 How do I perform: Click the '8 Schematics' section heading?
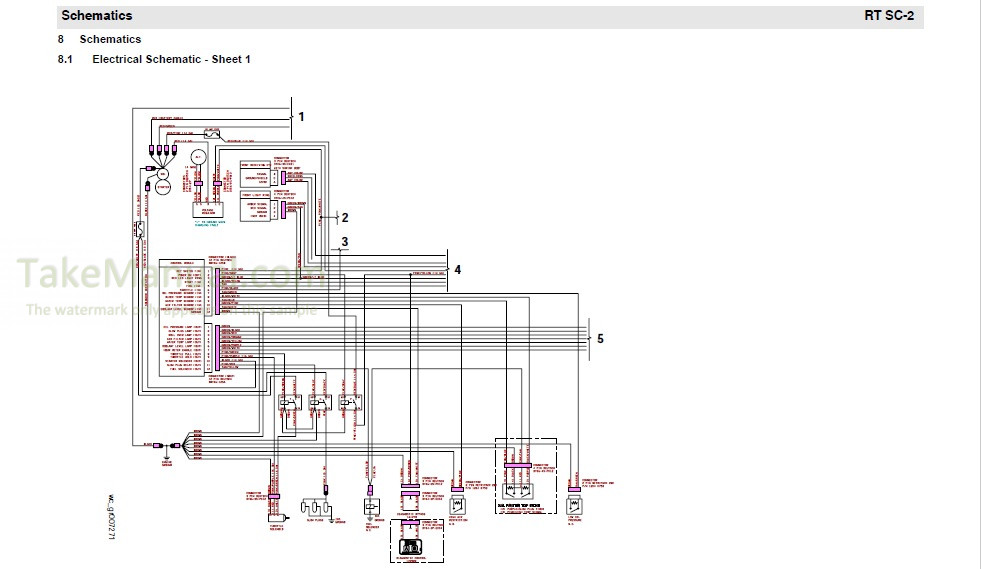coord(110,39)
